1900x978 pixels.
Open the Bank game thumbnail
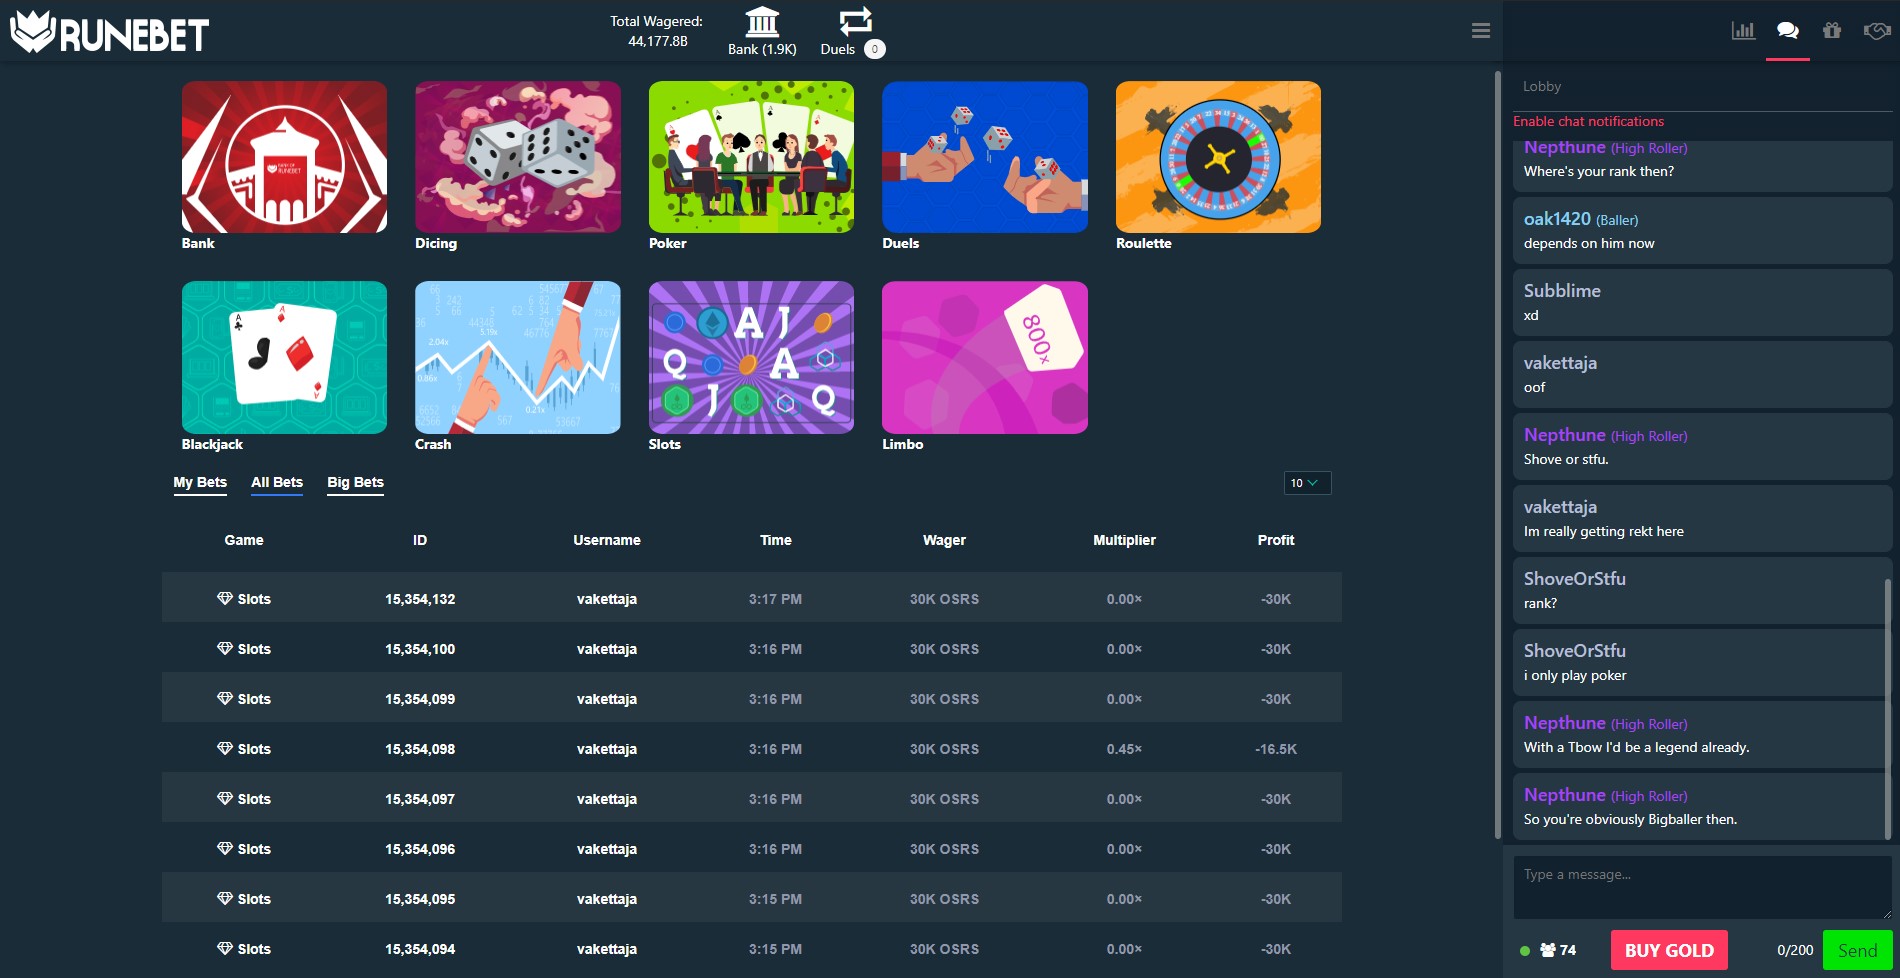(284, 157)
